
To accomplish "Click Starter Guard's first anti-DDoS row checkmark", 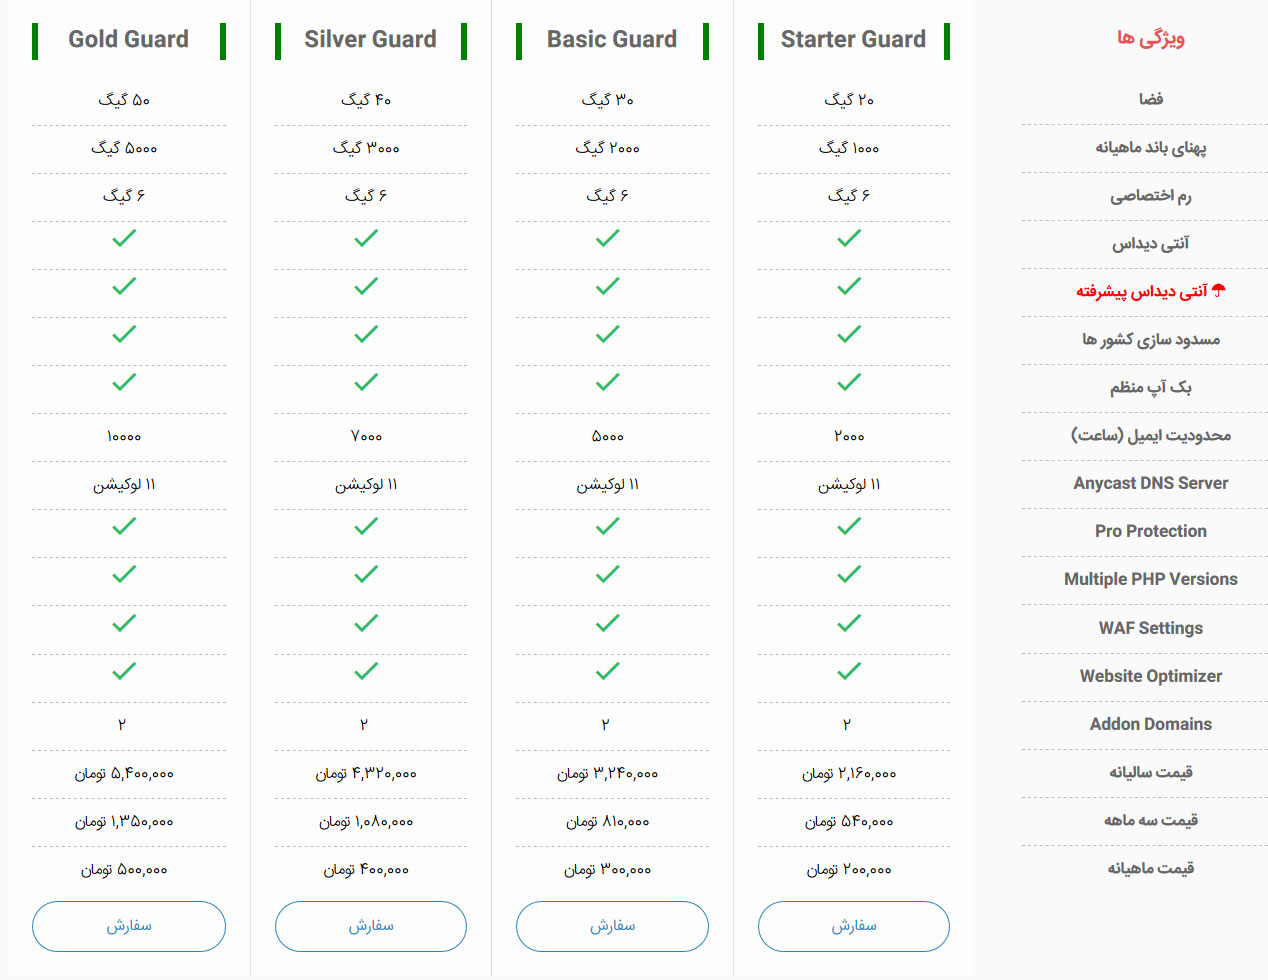I will point(849,238).
